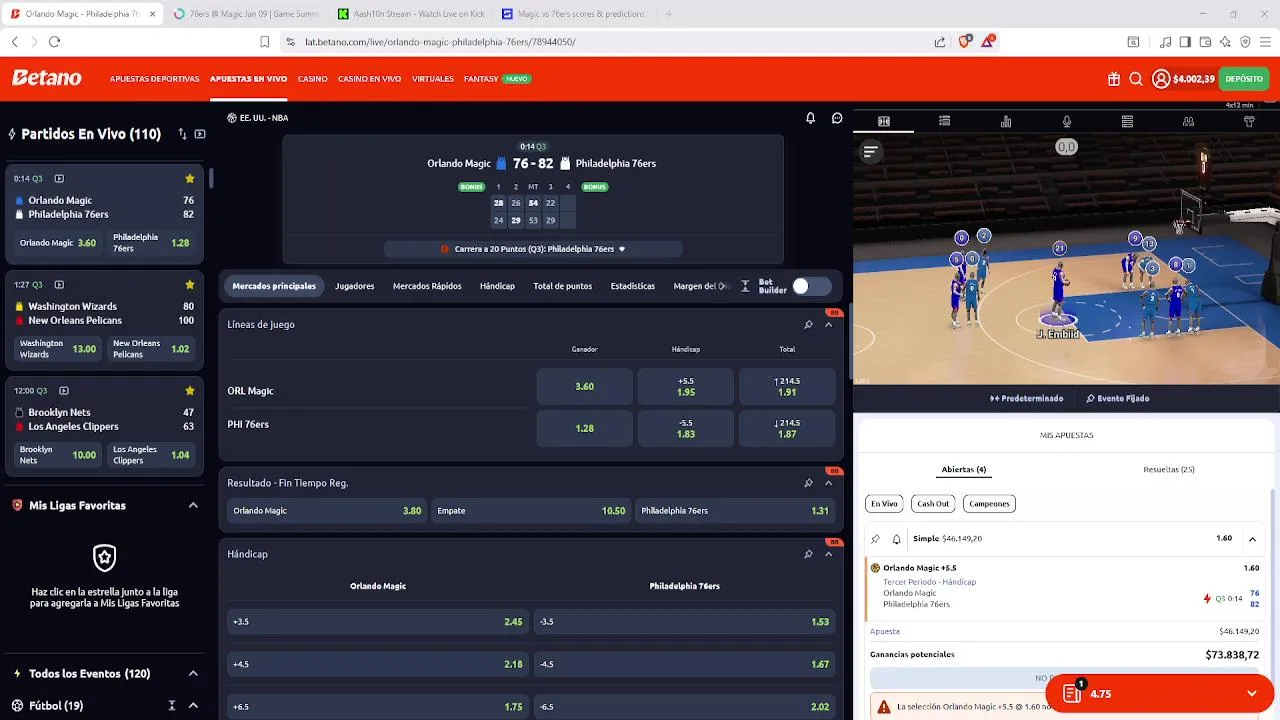Filter bets by Campeones
This screenshot has height=720, width=1280.
point(989,504)
